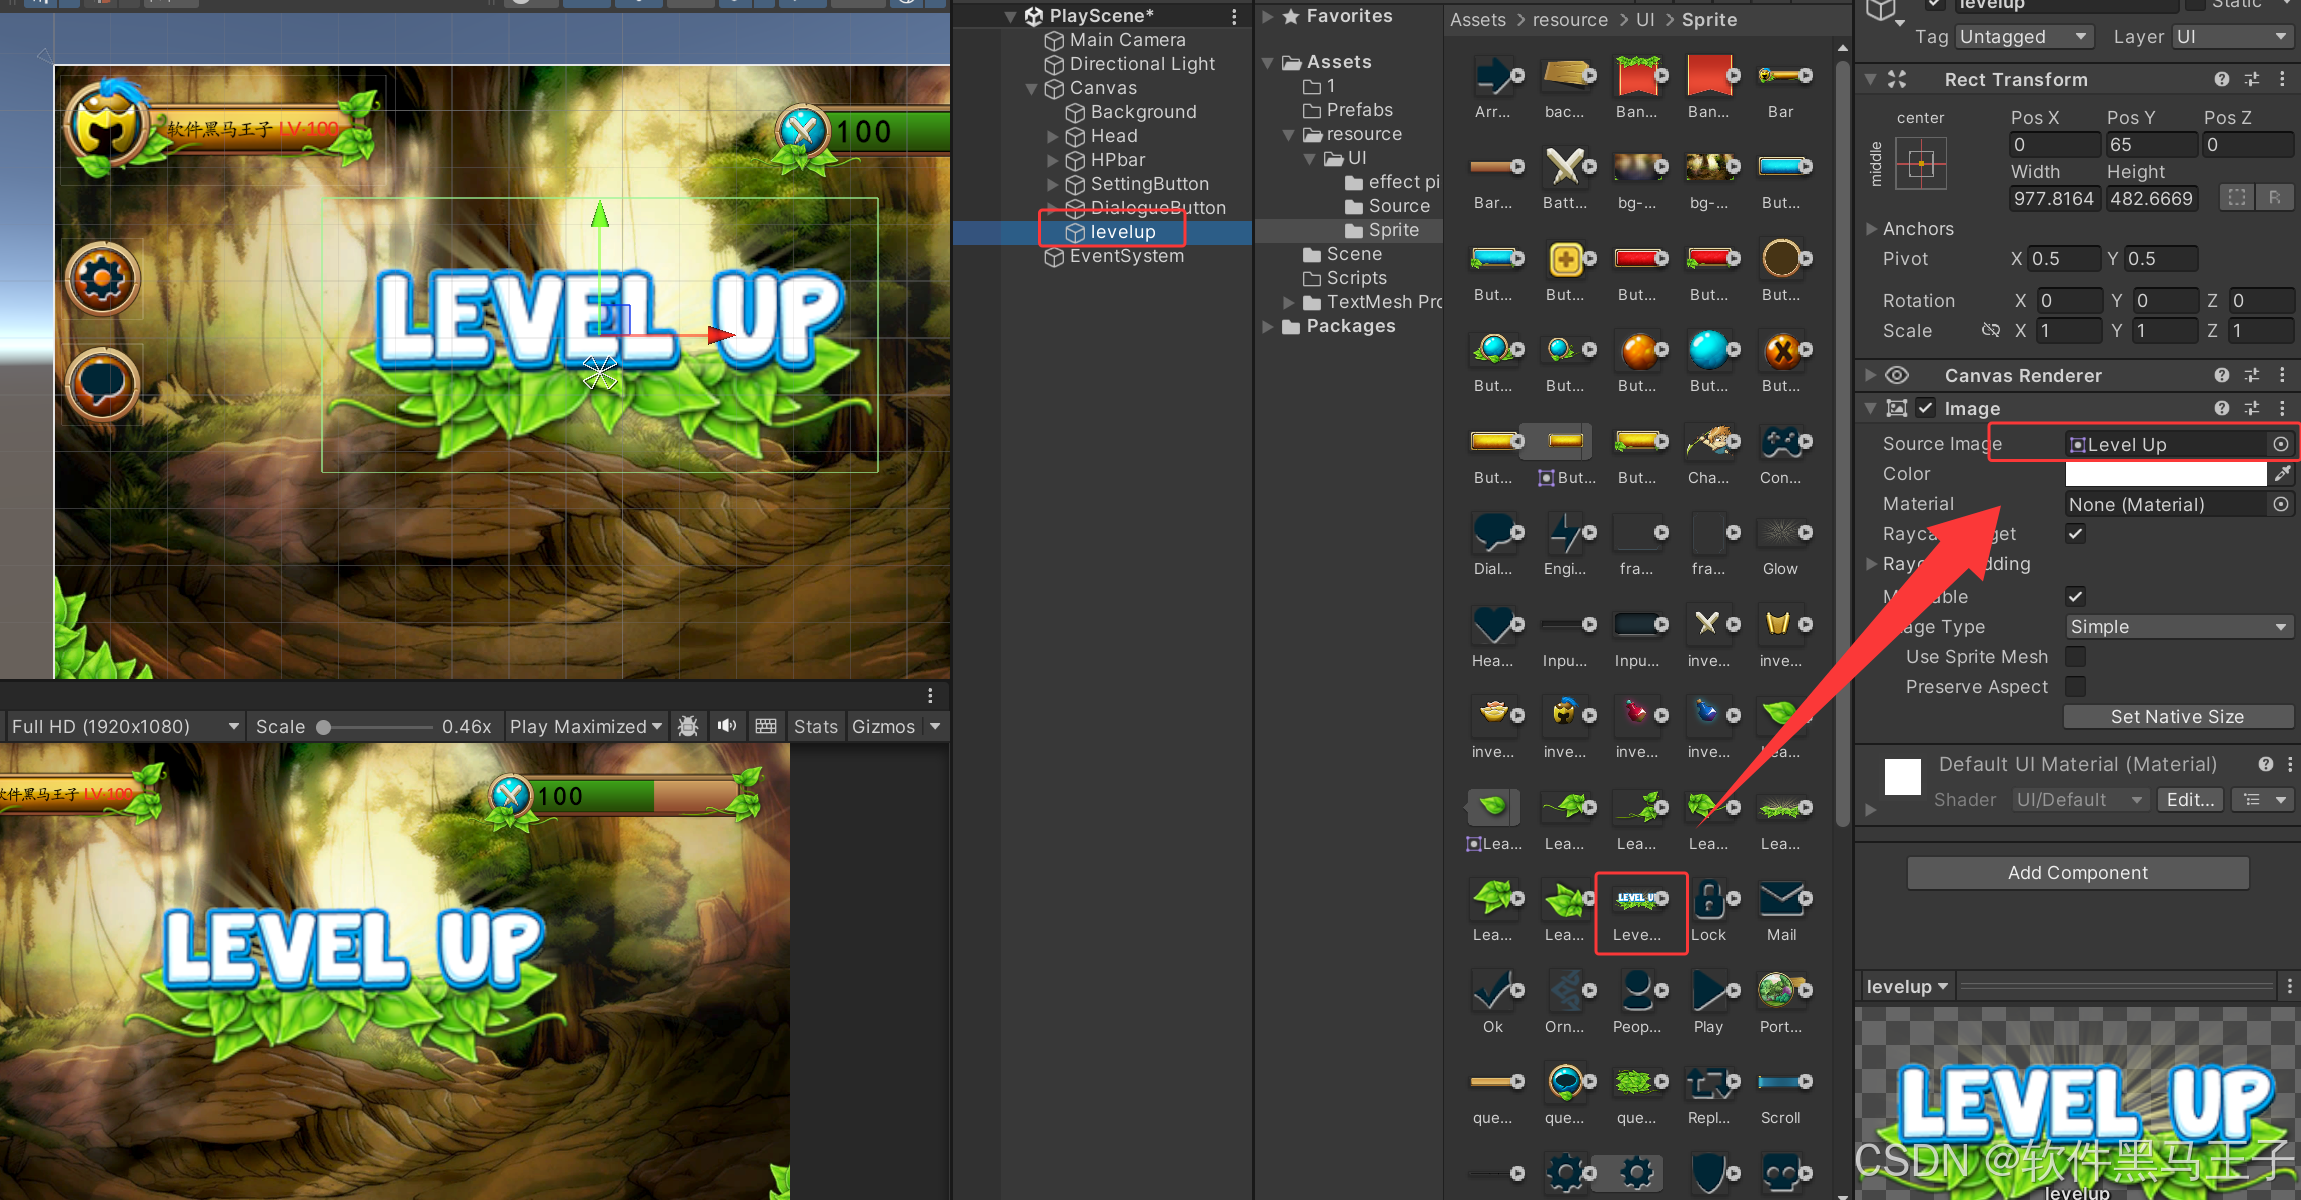Open Image component help question mark

point(2221,408)
